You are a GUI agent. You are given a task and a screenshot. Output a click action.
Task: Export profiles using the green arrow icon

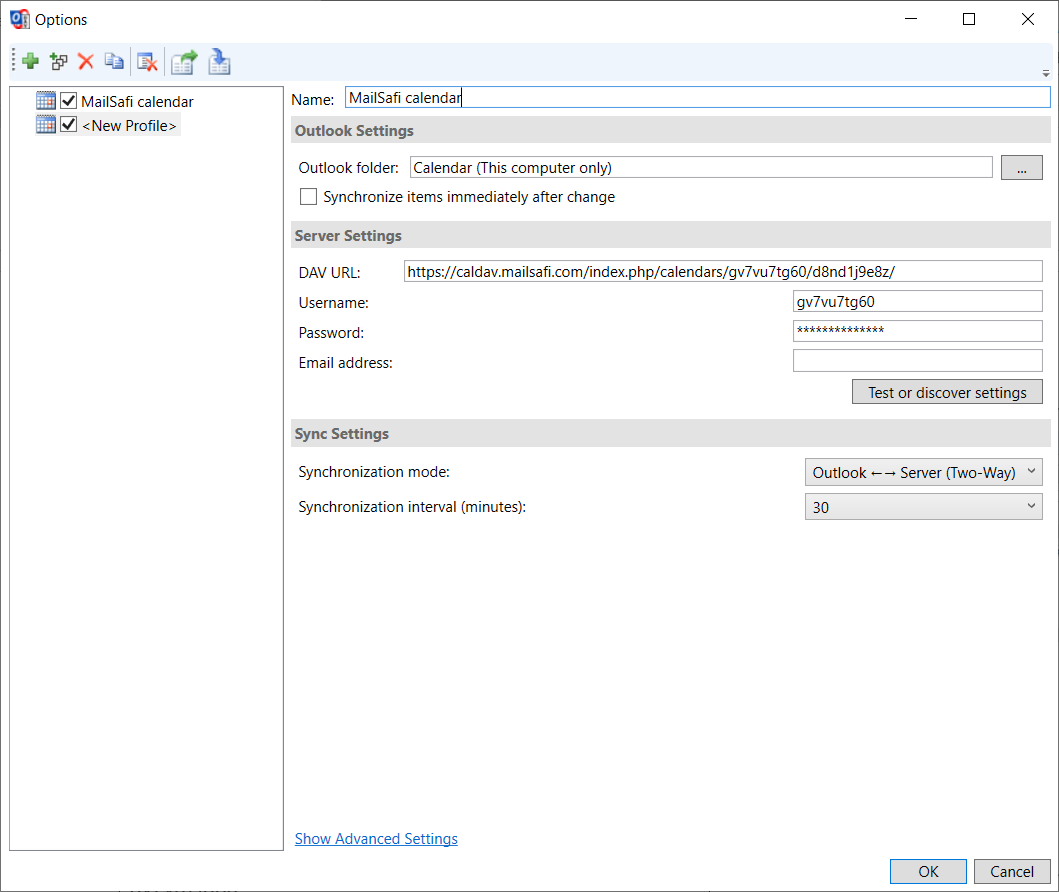184,61
